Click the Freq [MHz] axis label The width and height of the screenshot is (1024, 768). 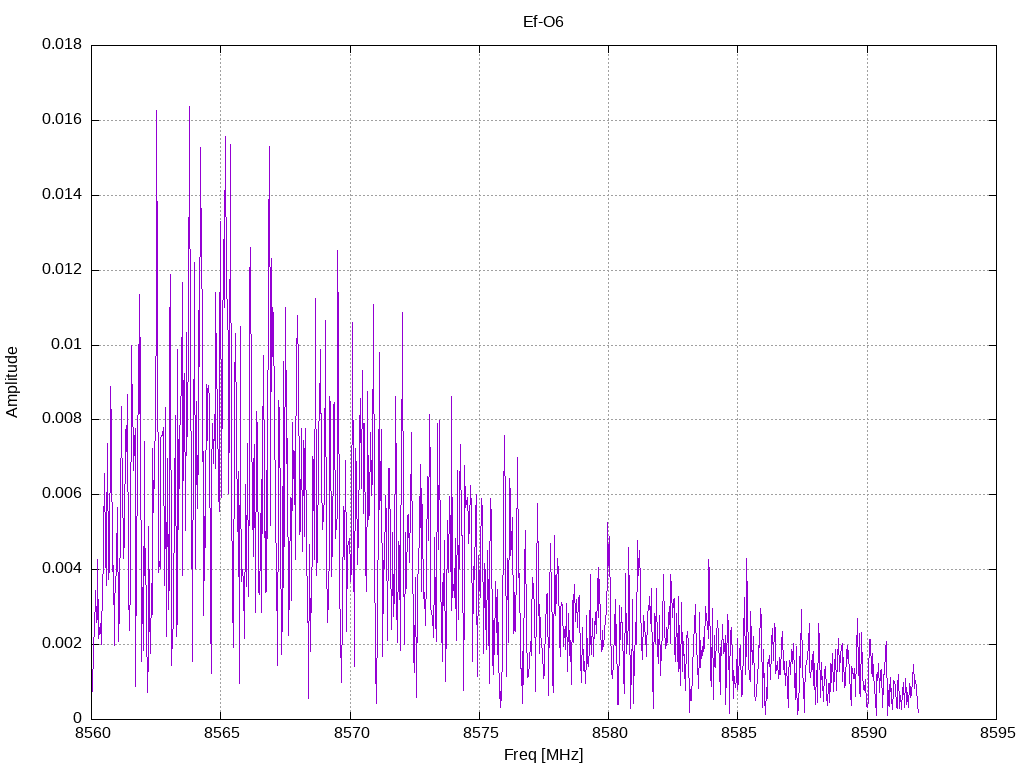click(543, 755)
